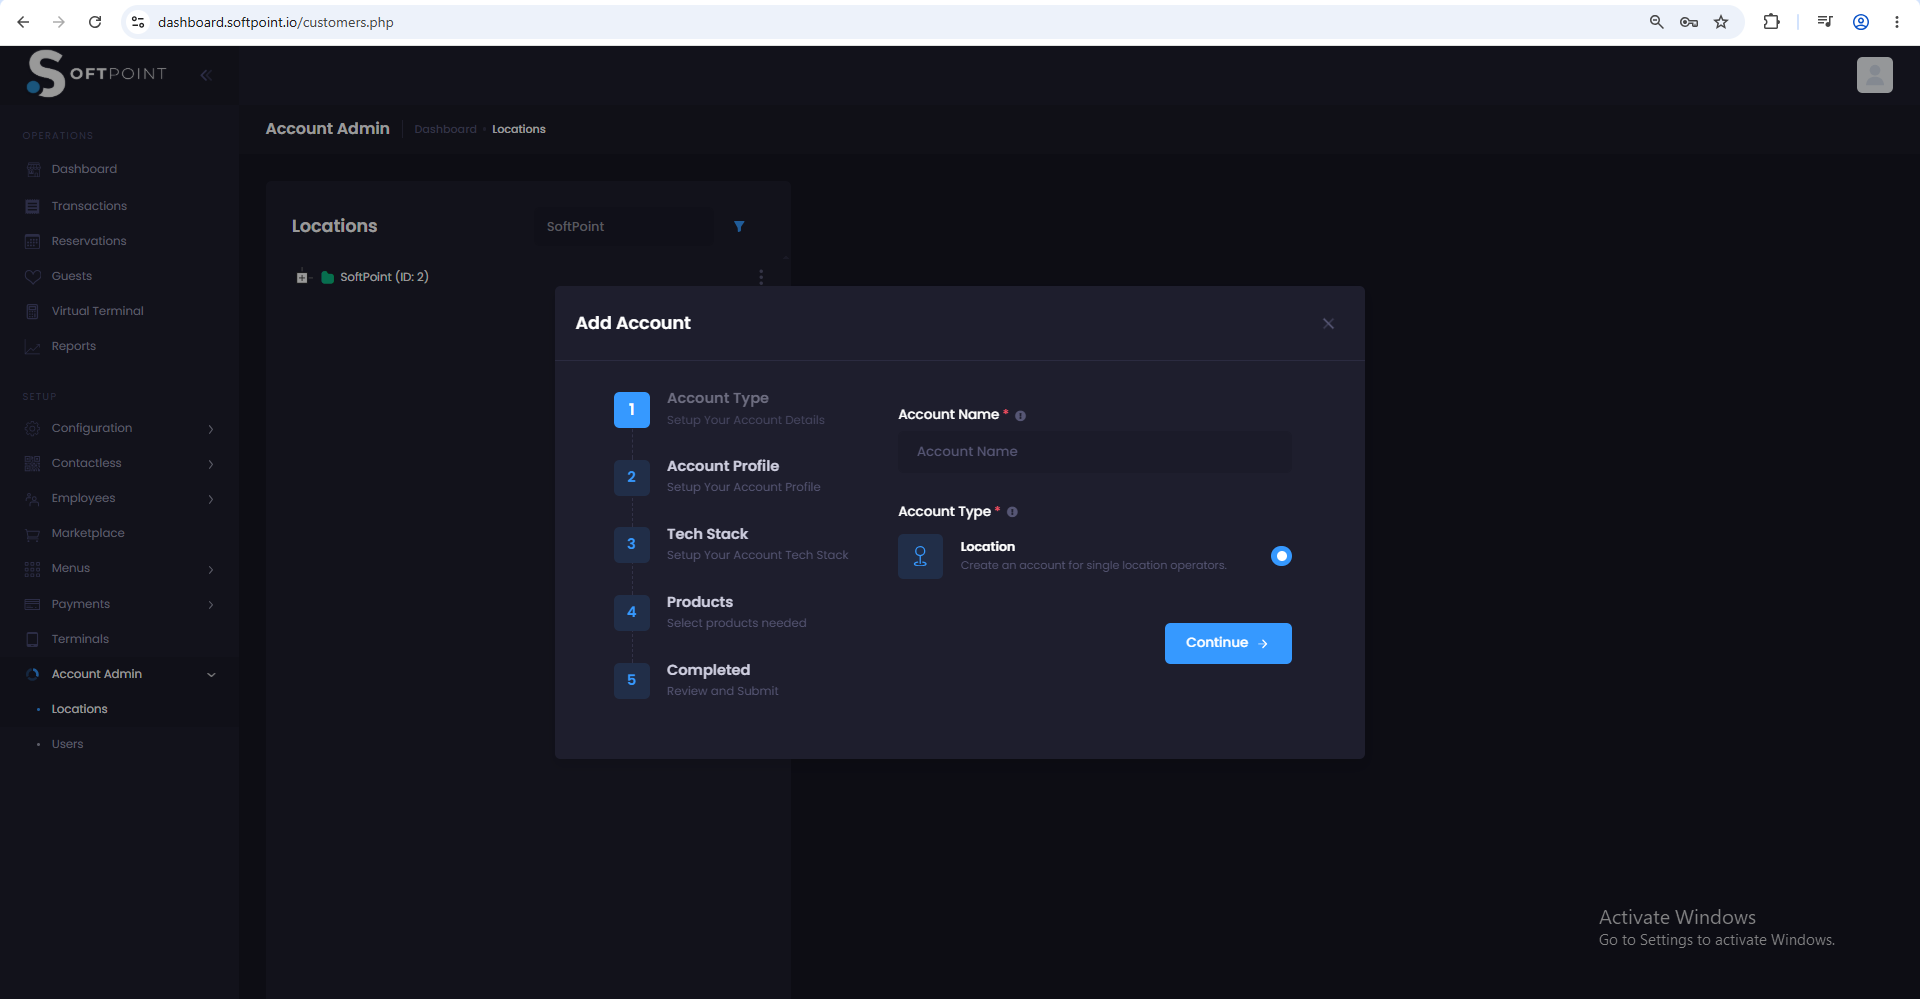Open Marketplace from the sidebar
Viewport: 1920px width, 999px height.
[x=88, y=533]
